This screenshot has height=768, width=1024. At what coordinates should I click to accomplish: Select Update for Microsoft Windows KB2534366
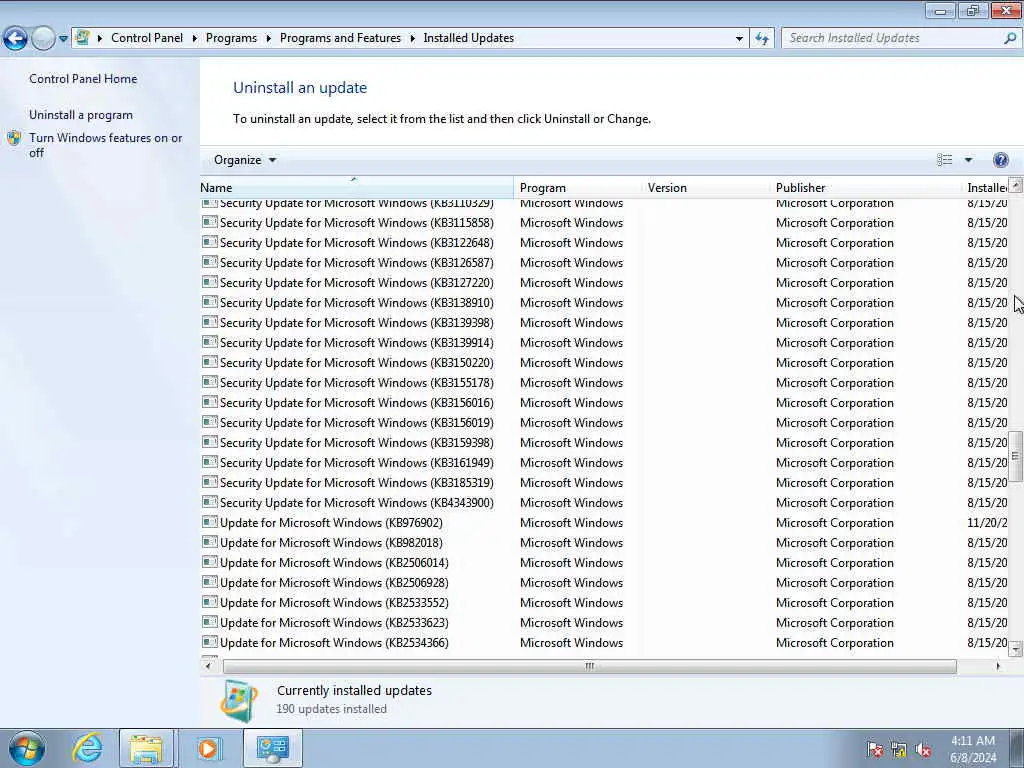click(604, 643)
